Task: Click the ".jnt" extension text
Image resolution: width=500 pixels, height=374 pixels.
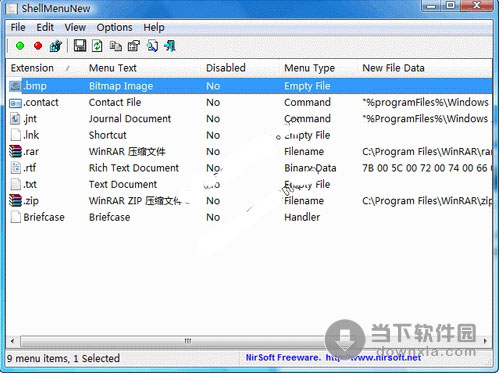Action: click(x=30, y=119)
